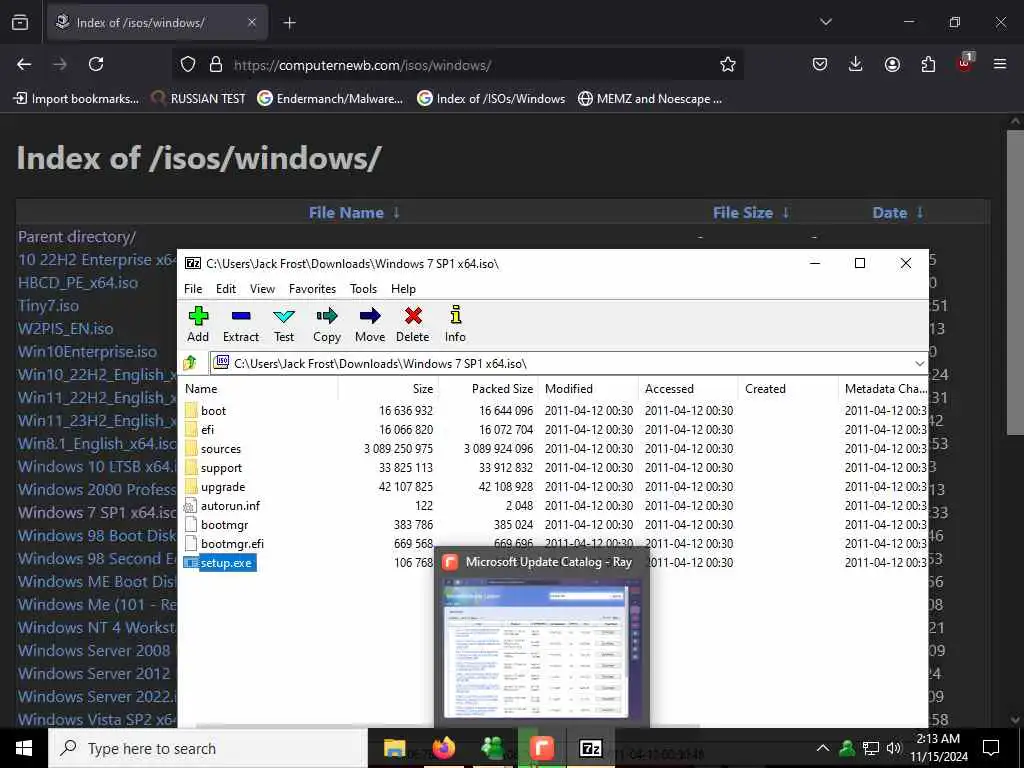1024x768 pixels.
Task: Open the Firefox downloads panel
Action: tap(856, 64)
